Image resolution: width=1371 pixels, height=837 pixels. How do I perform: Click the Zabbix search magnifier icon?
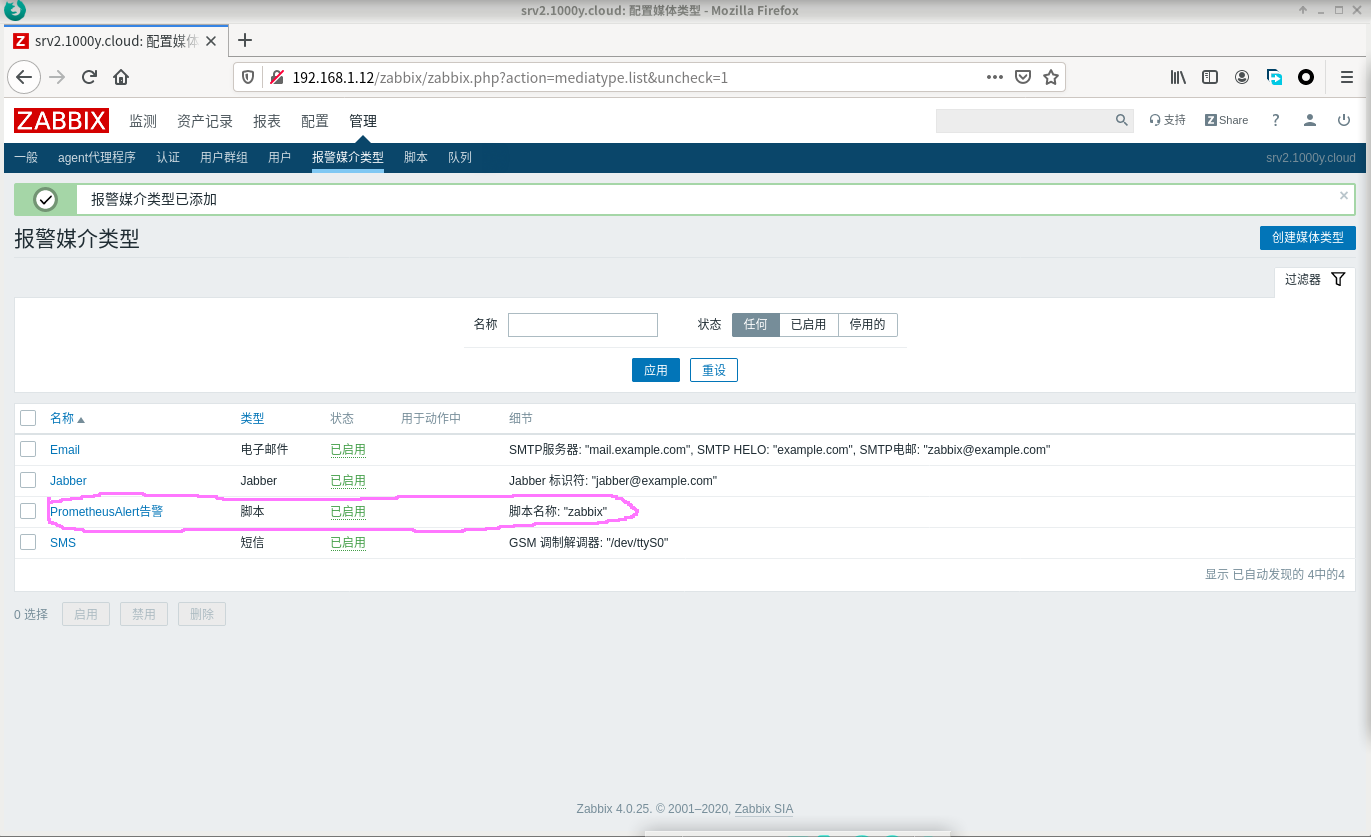1121,120
